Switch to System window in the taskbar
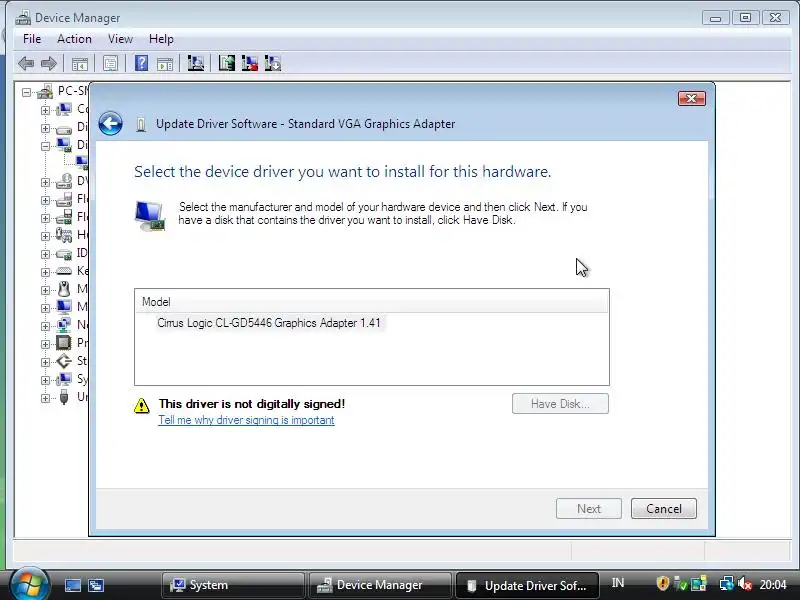800x600 pixels. [x=233, y=585]
